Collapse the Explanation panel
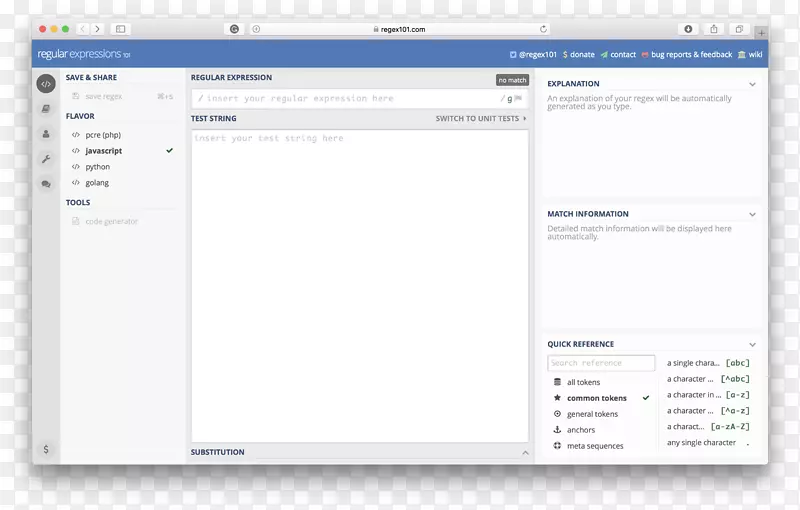 pyautogui.click(x=753, y=85)
